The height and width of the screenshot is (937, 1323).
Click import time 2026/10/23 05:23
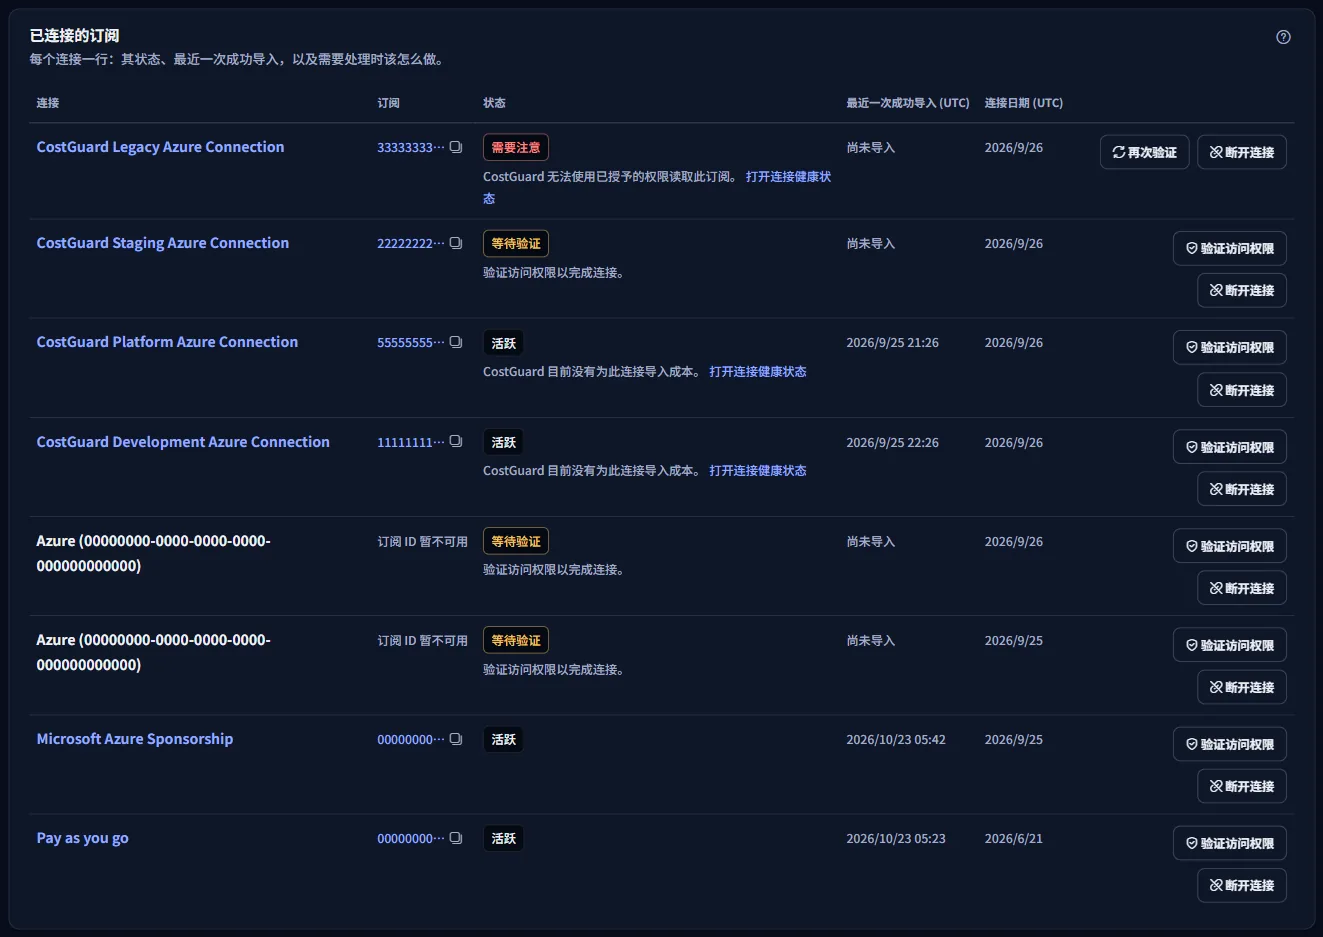click(895, 838)
